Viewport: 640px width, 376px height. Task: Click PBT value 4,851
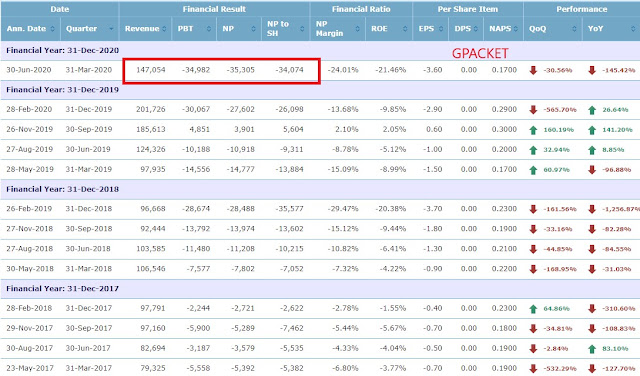[x=199, y=129]
